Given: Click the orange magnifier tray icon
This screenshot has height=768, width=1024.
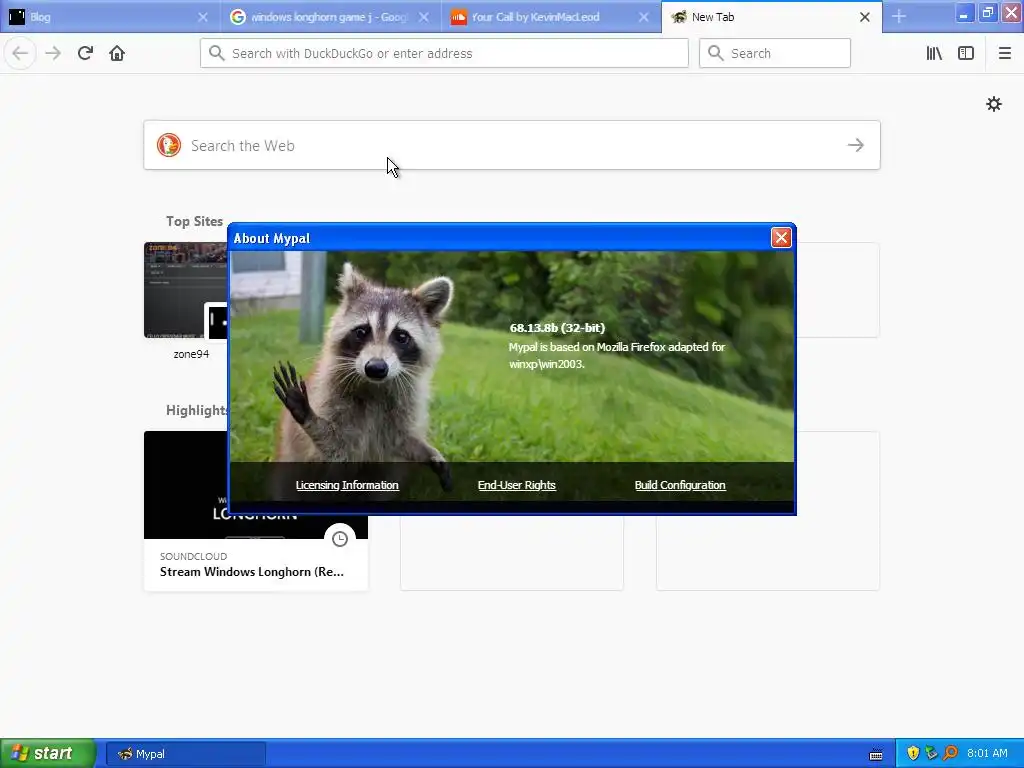Looking at the screenshot, I should (x=950, y=753).
